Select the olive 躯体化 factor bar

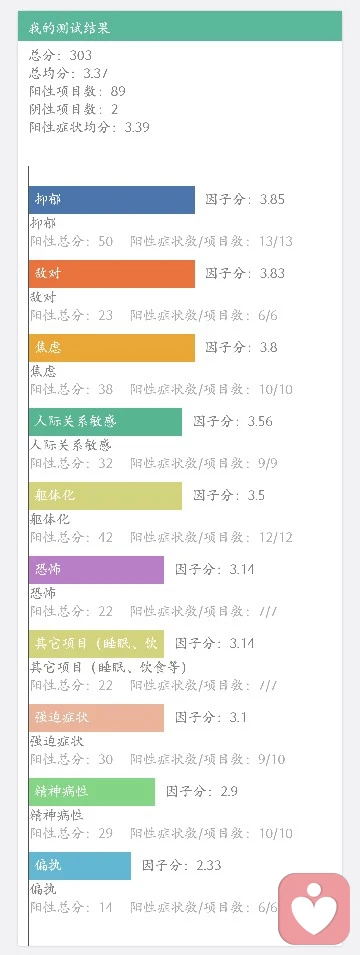[105, 496]
